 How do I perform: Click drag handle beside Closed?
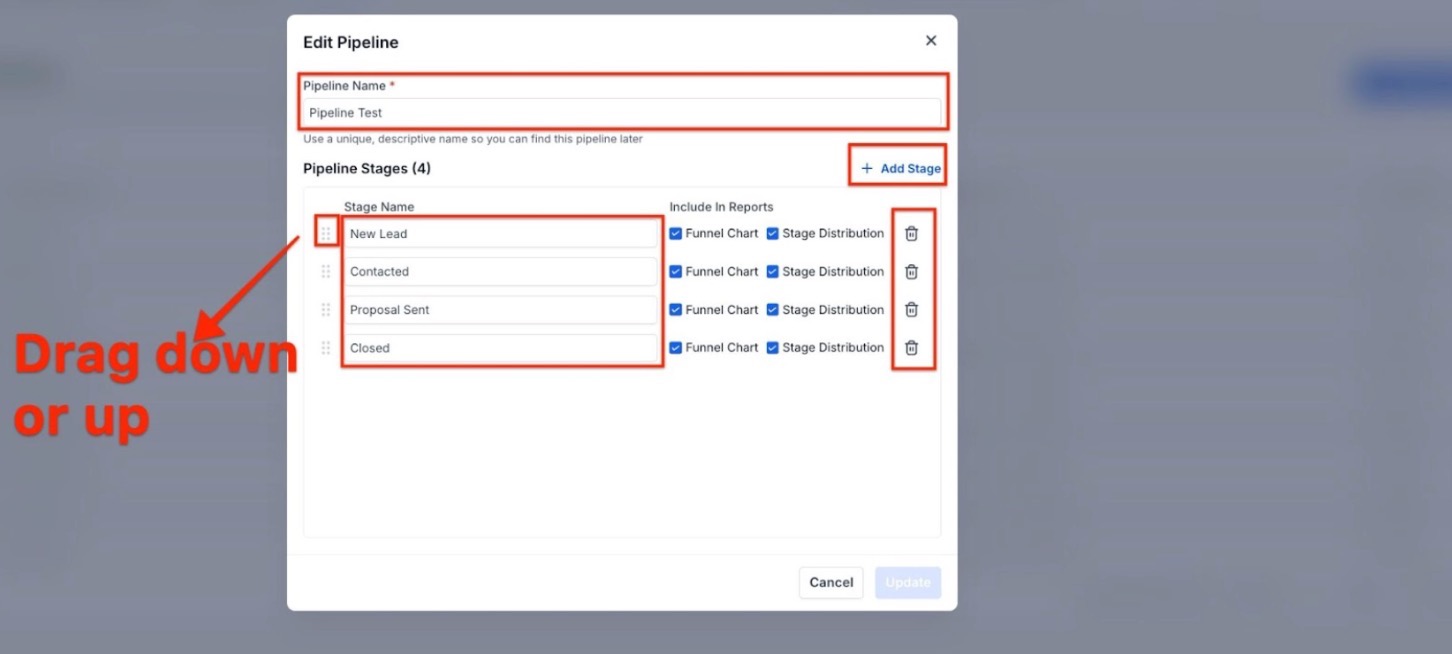click(x=326, y=348)
